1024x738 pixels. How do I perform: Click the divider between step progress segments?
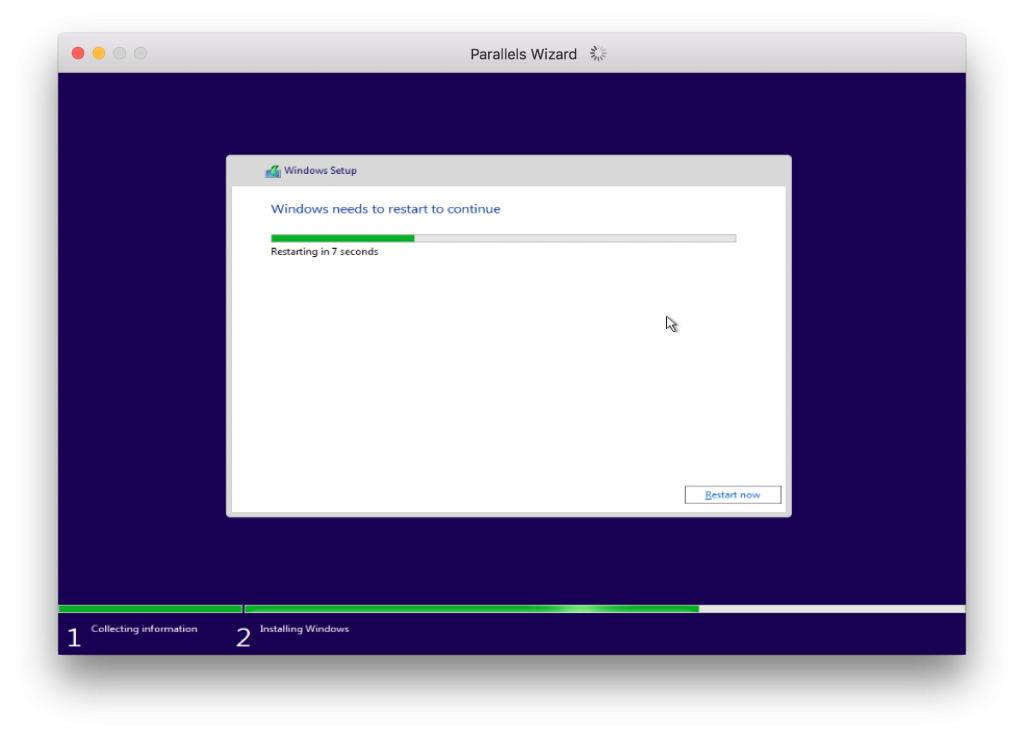(243, 608)
